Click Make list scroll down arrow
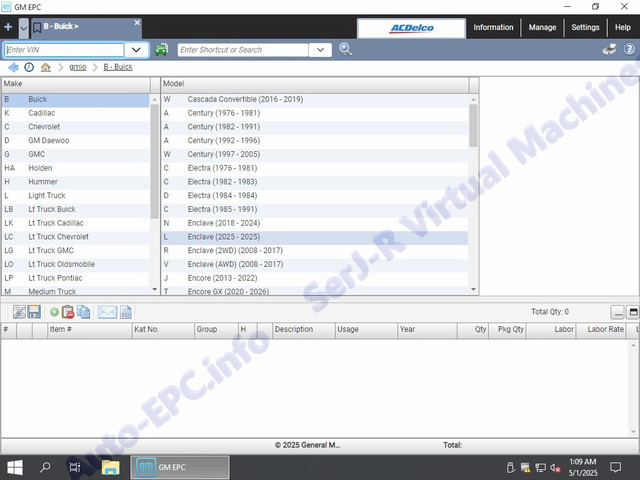640x480 pixels. pos(155,289)
